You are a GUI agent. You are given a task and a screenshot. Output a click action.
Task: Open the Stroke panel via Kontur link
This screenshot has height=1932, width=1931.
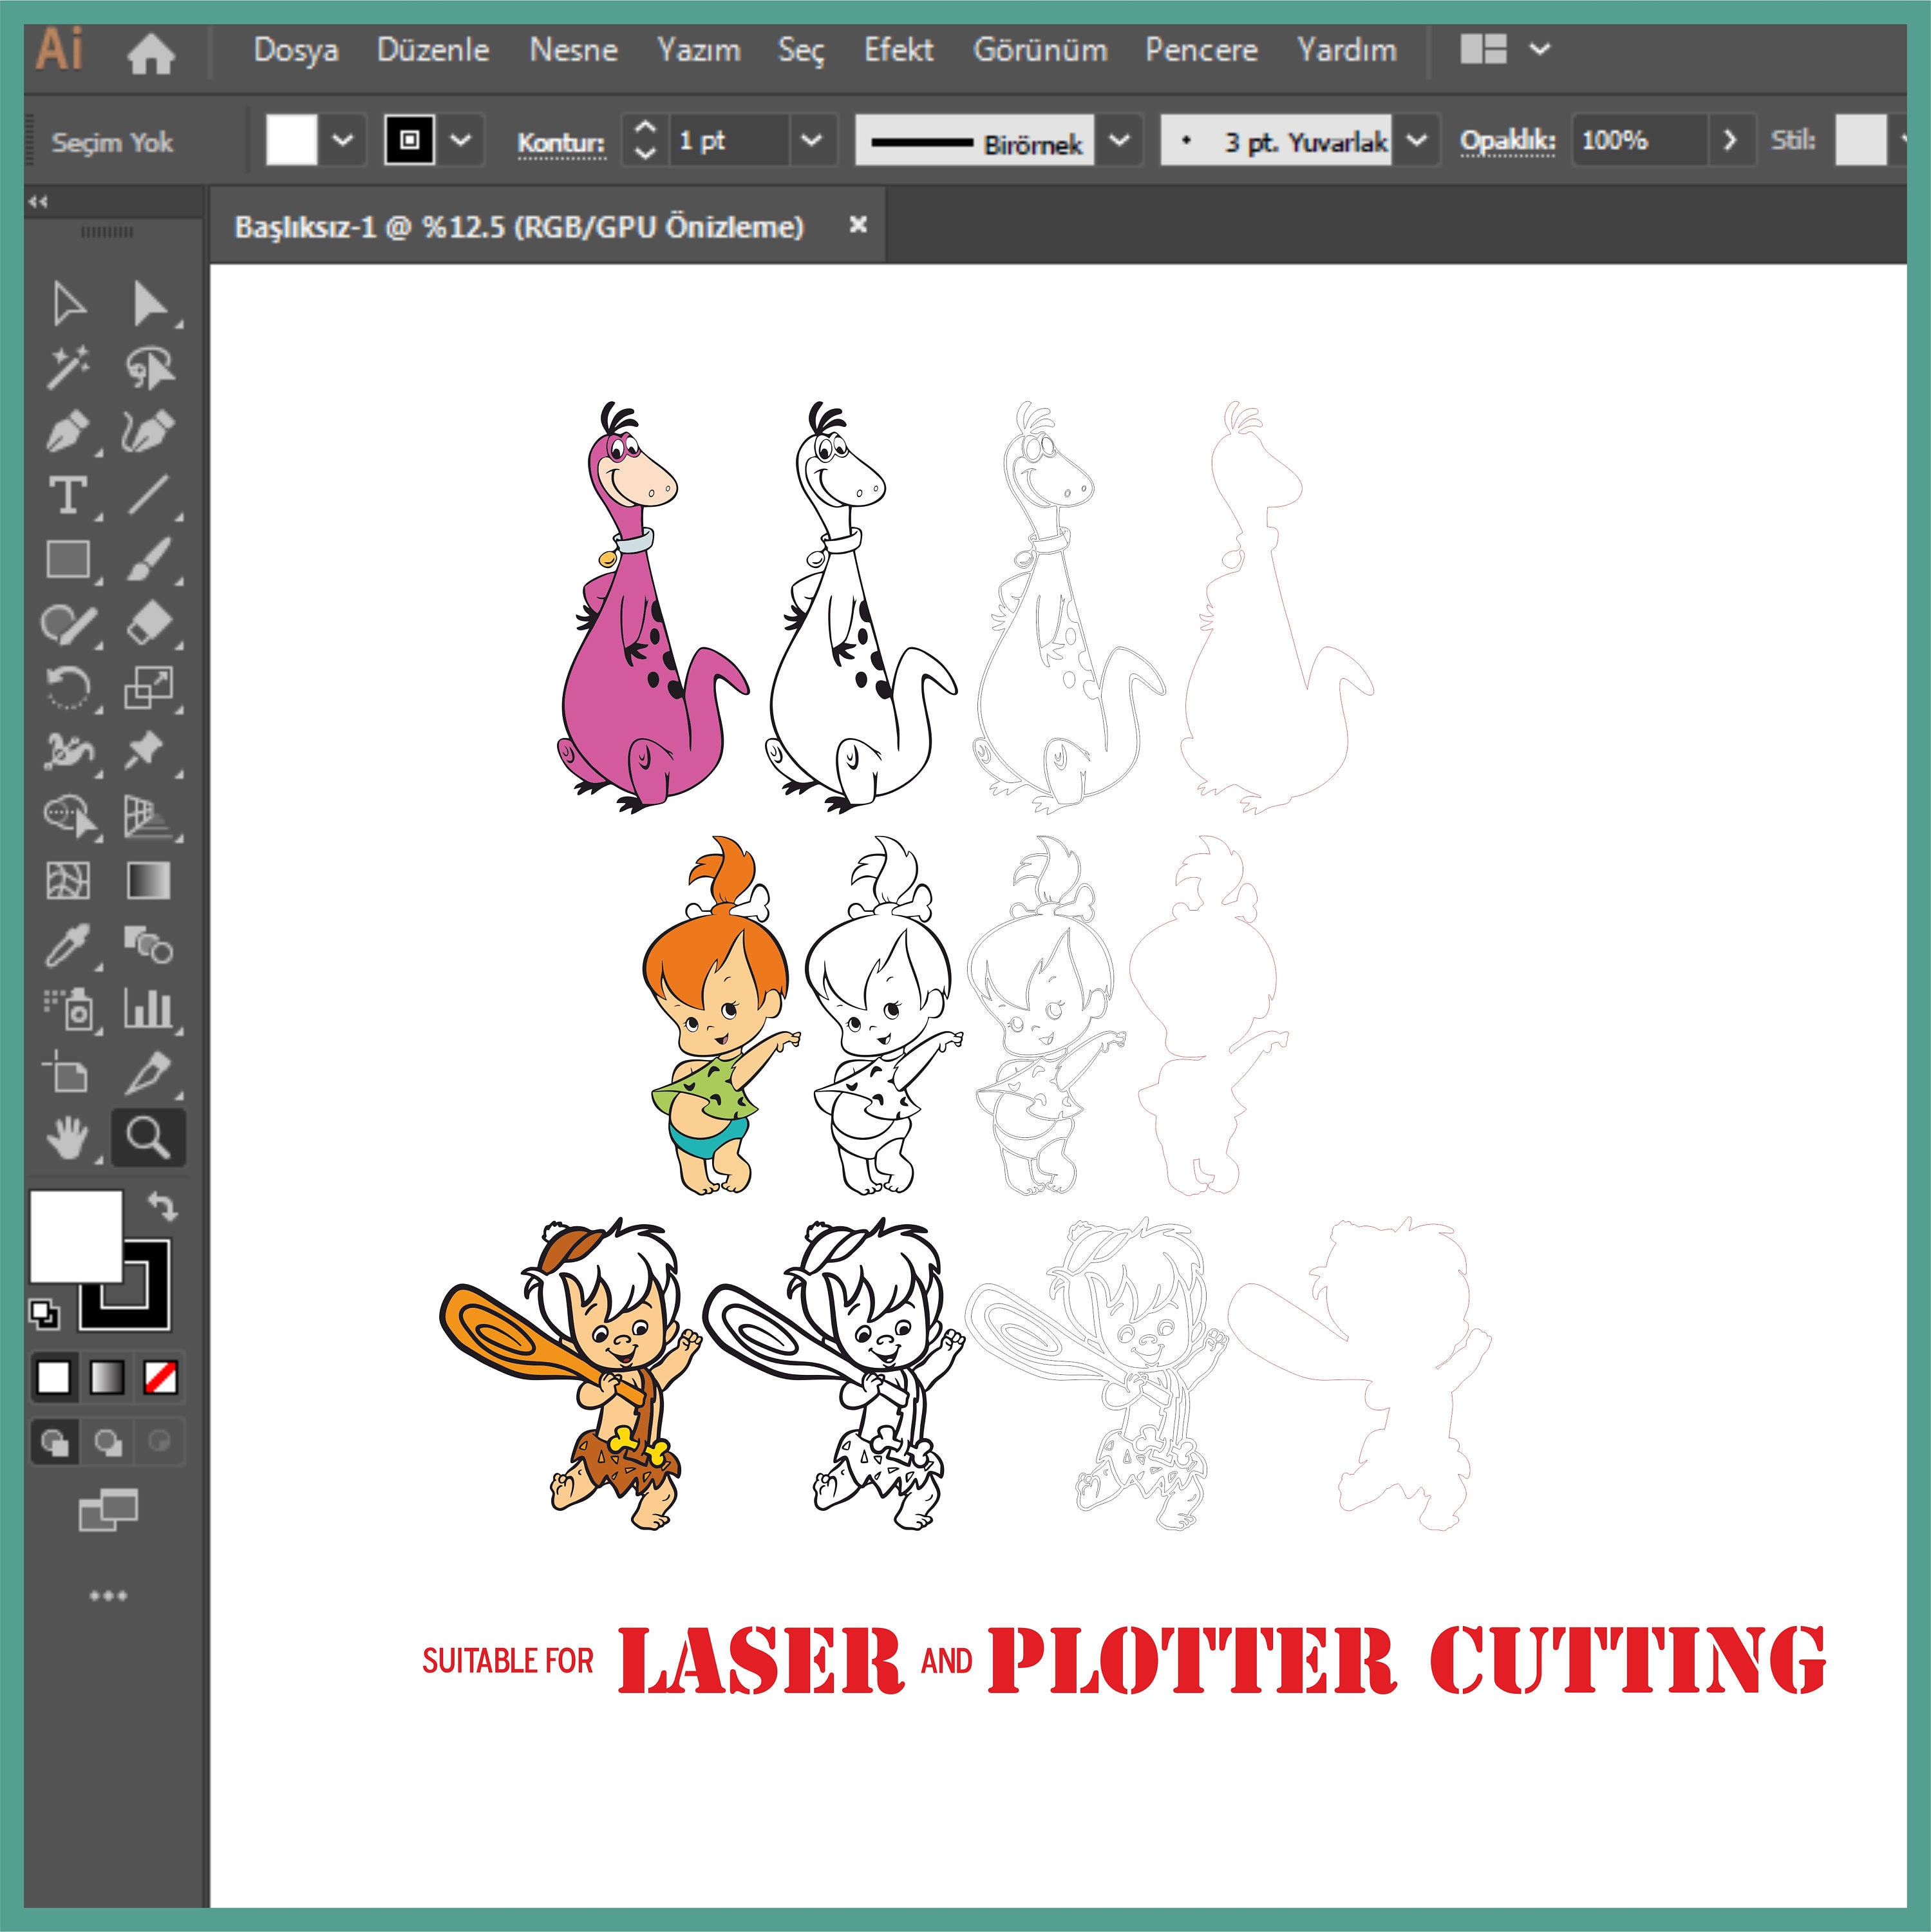pos(561,142)
